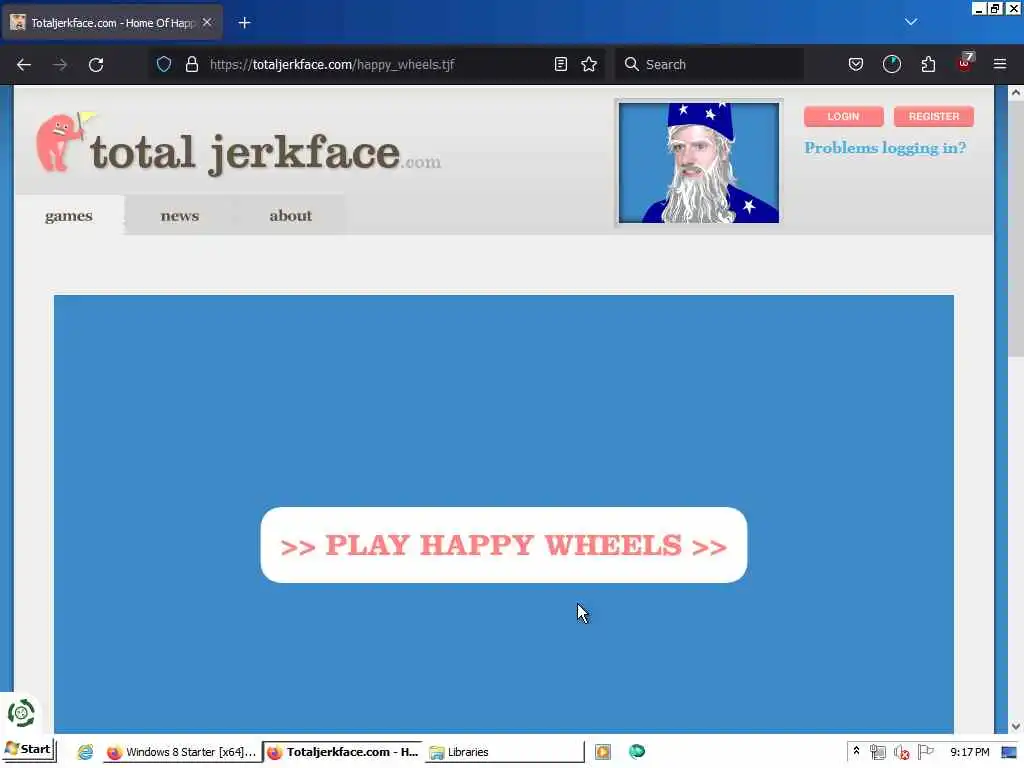Click the URL address field
The image size is (1024, 768).
tap(379, 64)
